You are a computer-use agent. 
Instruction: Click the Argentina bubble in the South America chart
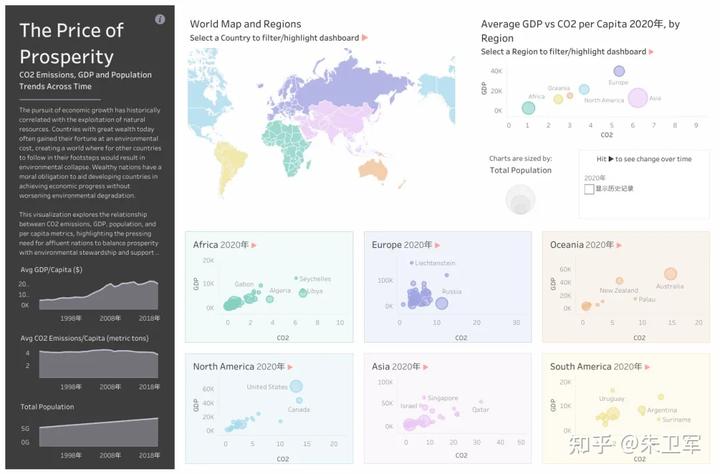click(x=642, y=410)
